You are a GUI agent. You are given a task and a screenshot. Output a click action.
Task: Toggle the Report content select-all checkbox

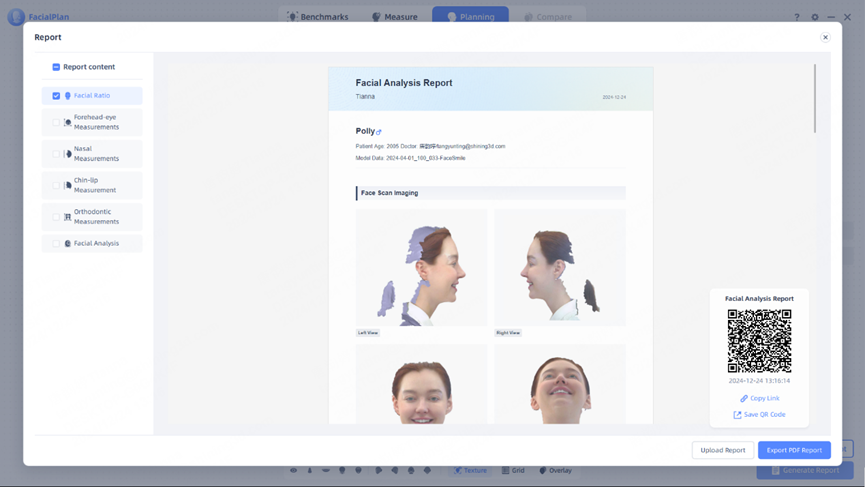coord(56,67)
